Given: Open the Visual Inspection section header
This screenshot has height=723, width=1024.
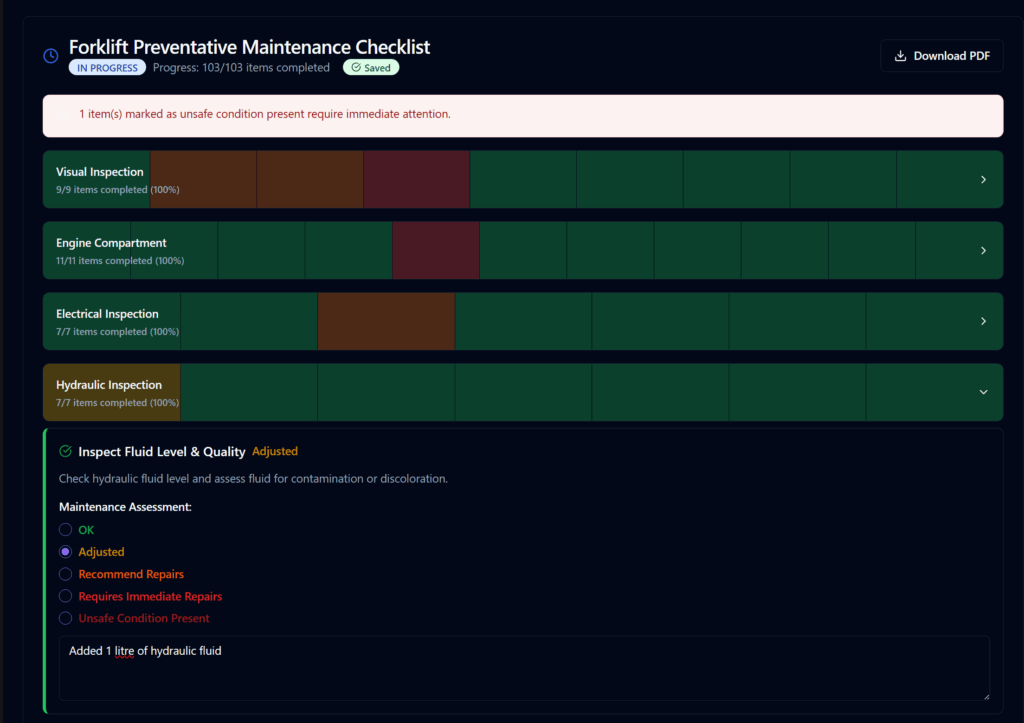Looking at the screenshot, I should 100,173.
